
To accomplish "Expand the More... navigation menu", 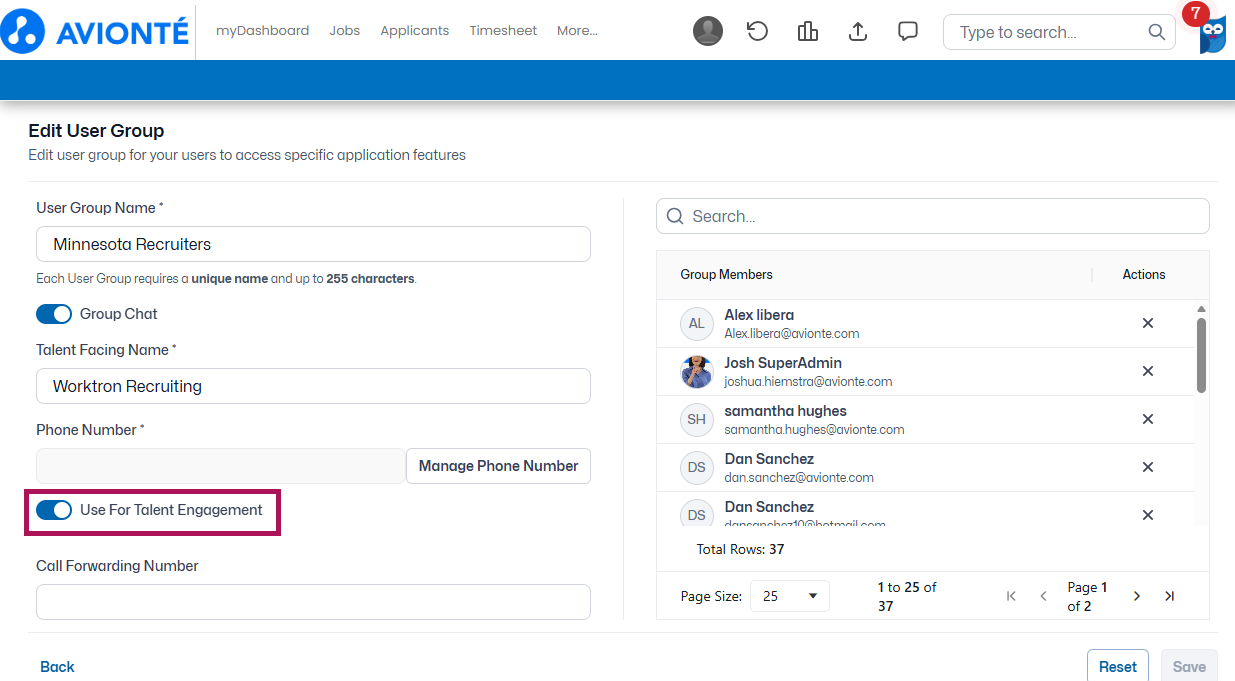I will click(577, 31).
